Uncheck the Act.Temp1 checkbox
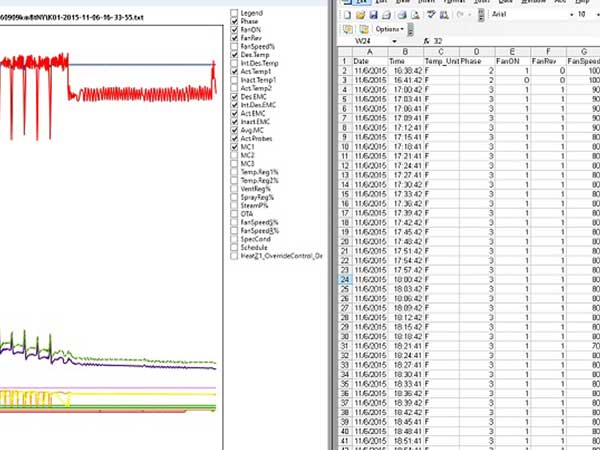600x450 pixels. tap(234, 72)
